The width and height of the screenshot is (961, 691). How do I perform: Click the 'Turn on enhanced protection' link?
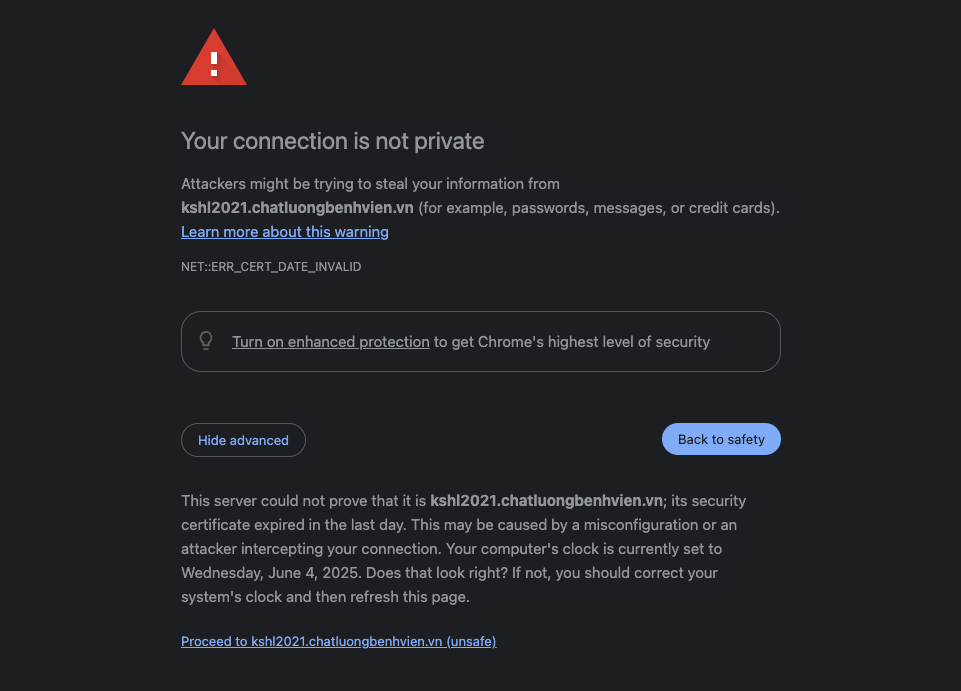point(331,342)
